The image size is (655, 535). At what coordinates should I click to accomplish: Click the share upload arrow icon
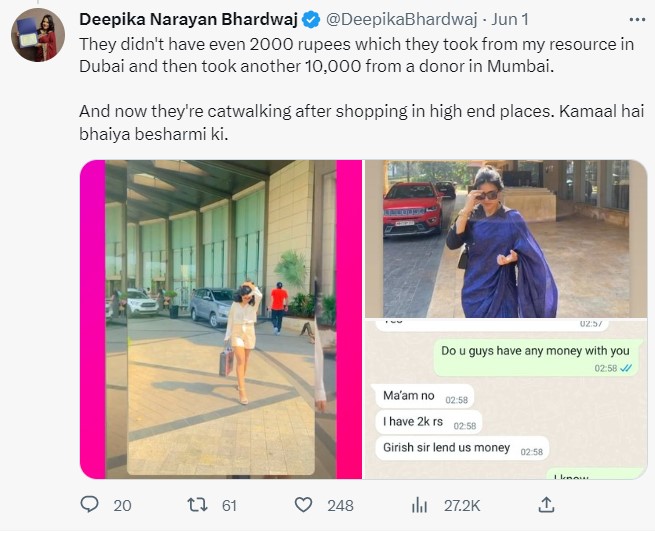tap(546, 505)
